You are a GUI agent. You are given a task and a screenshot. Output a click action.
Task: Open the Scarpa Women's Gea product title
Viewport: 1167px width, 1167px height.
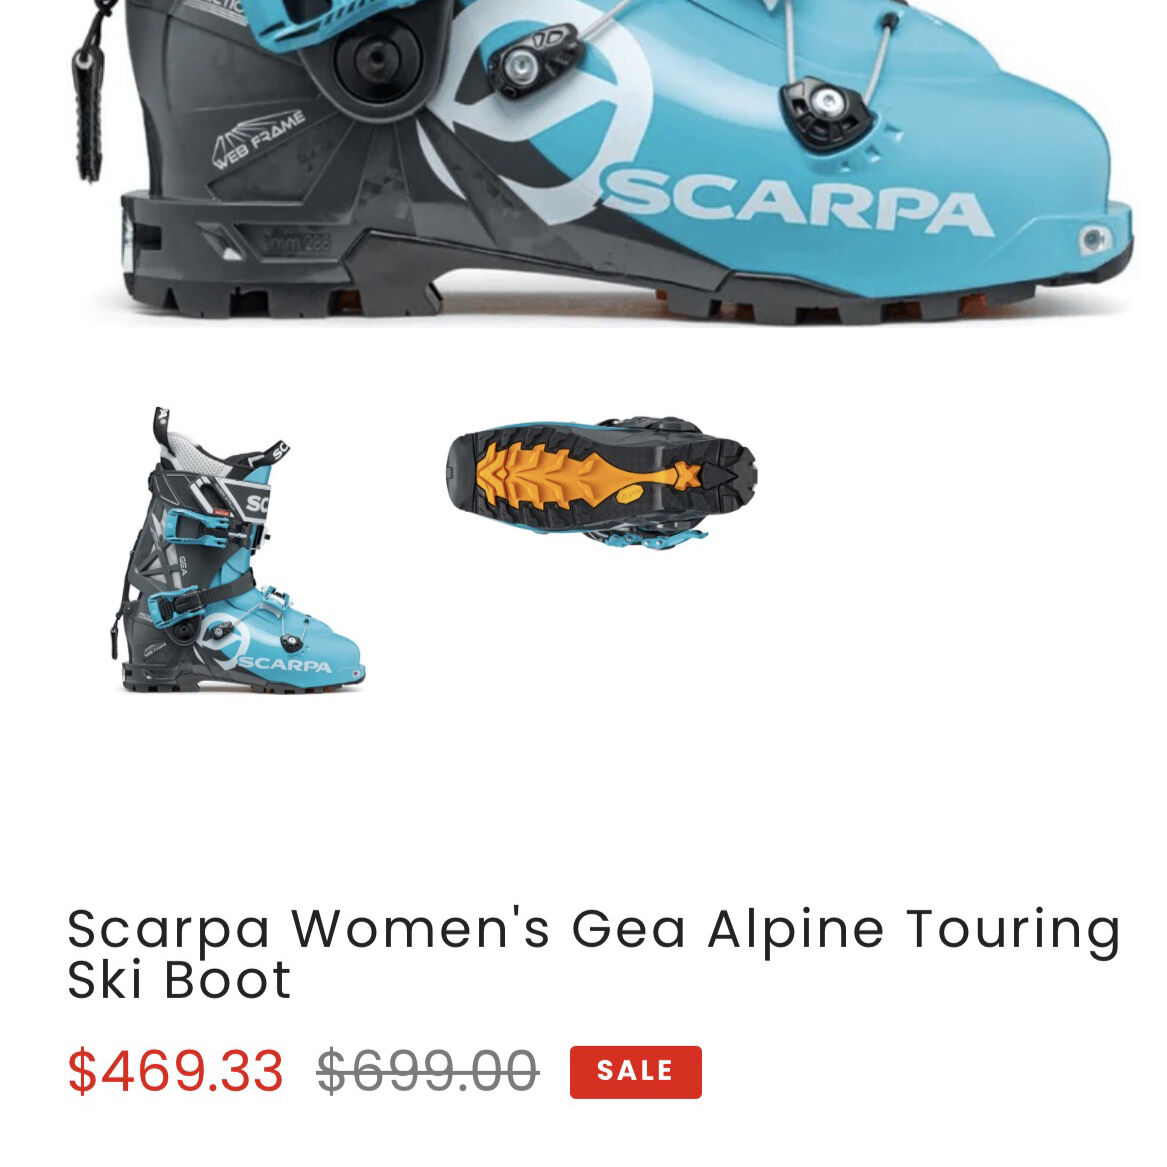click(593, 954)
